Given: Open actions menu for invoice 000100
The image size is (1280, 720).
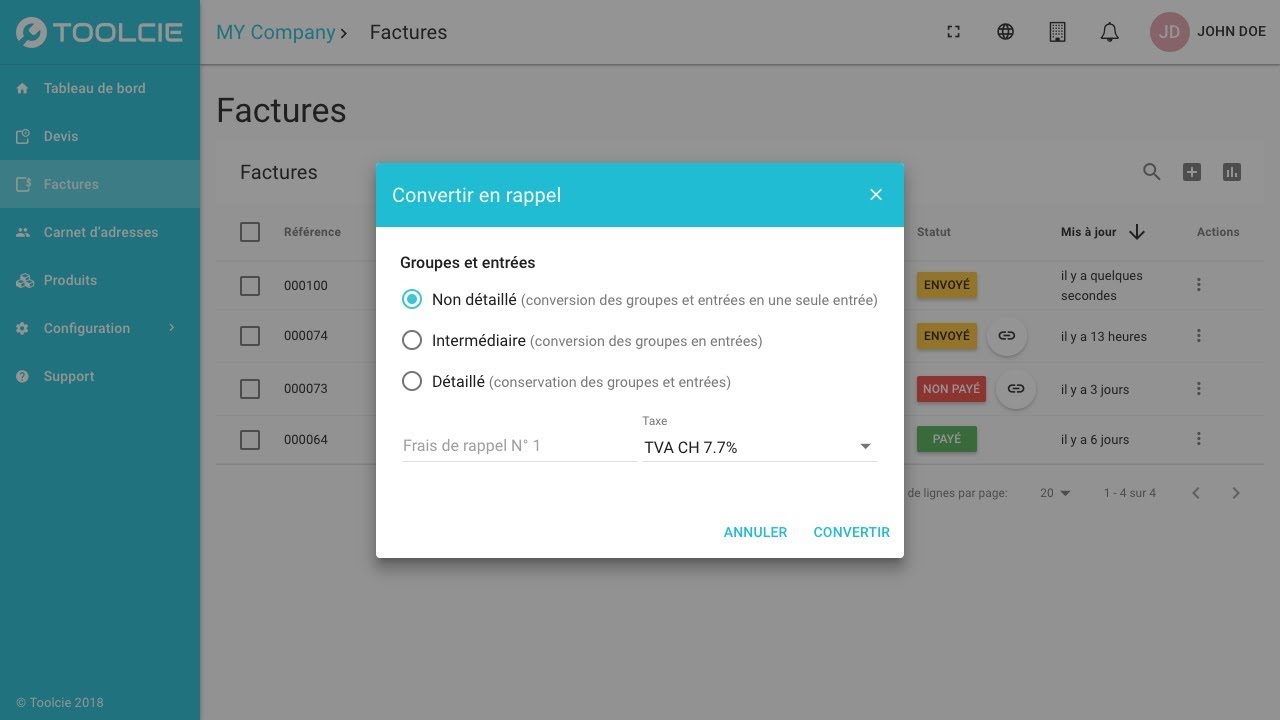Looking at the screenshot, I should [1198, 285].
